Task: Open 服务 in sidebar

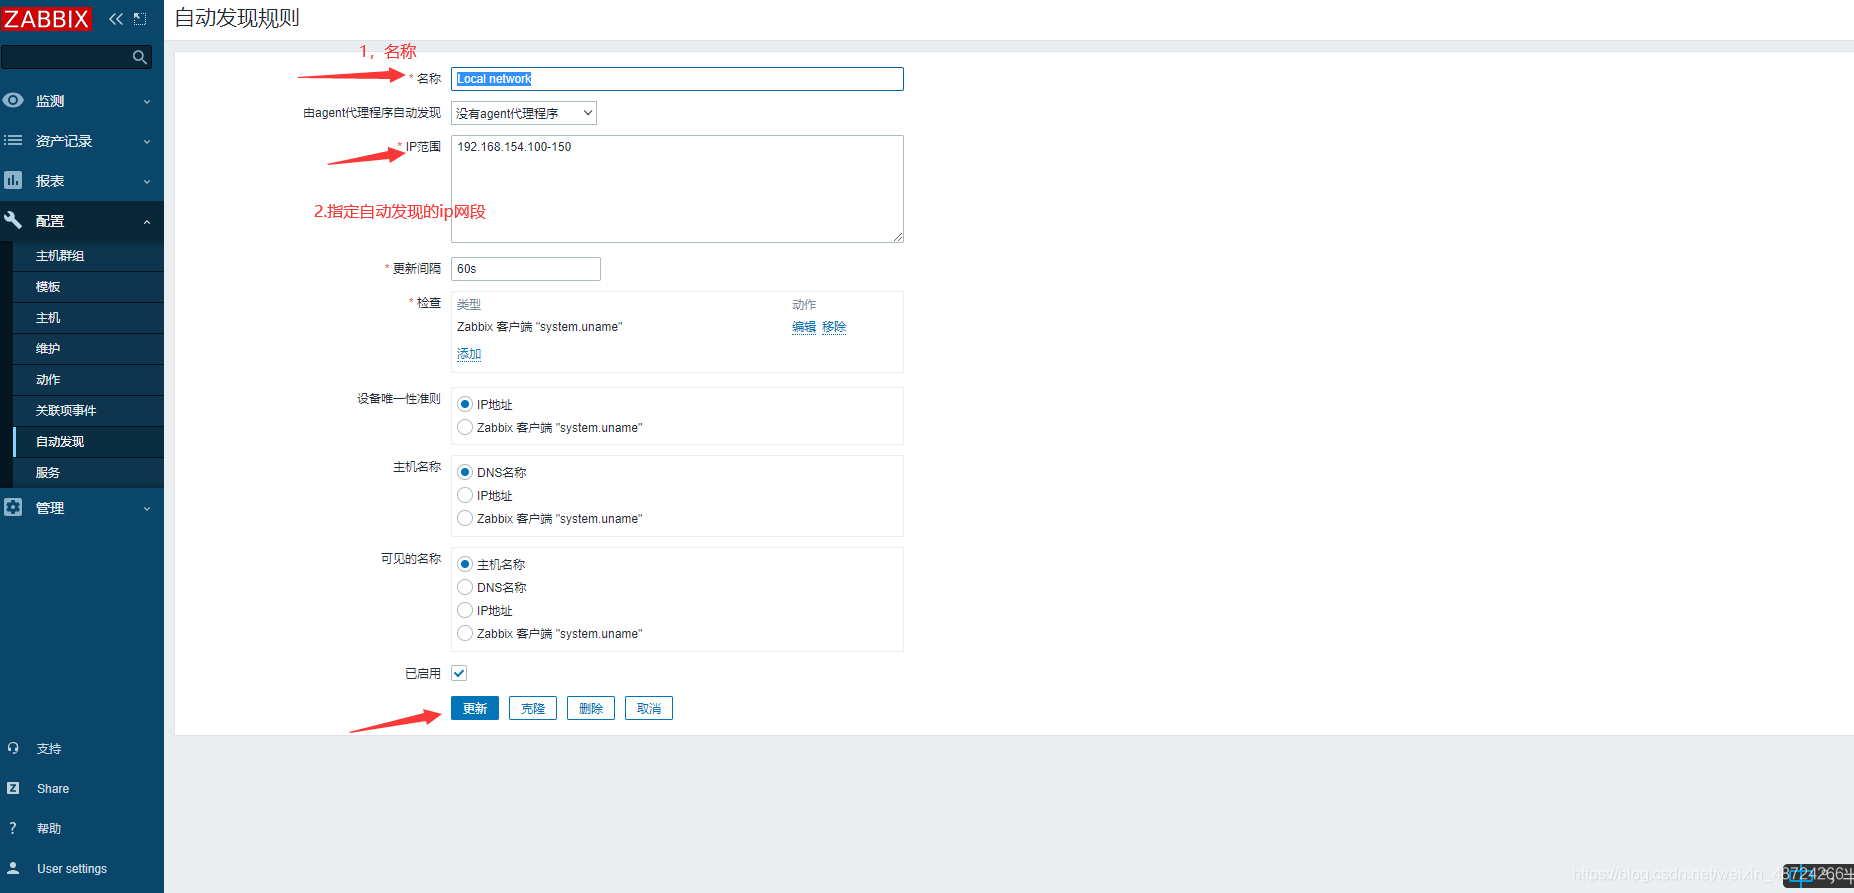Action: tap(89, 473)
